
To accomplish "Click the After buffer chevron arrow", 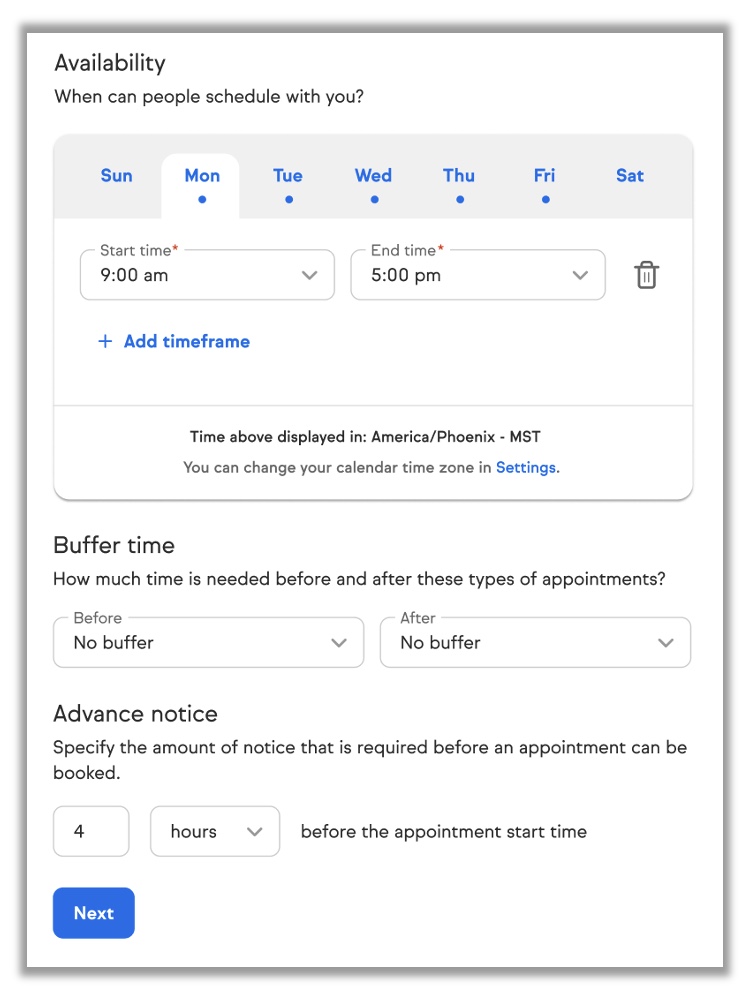I will tap(666, 643).
